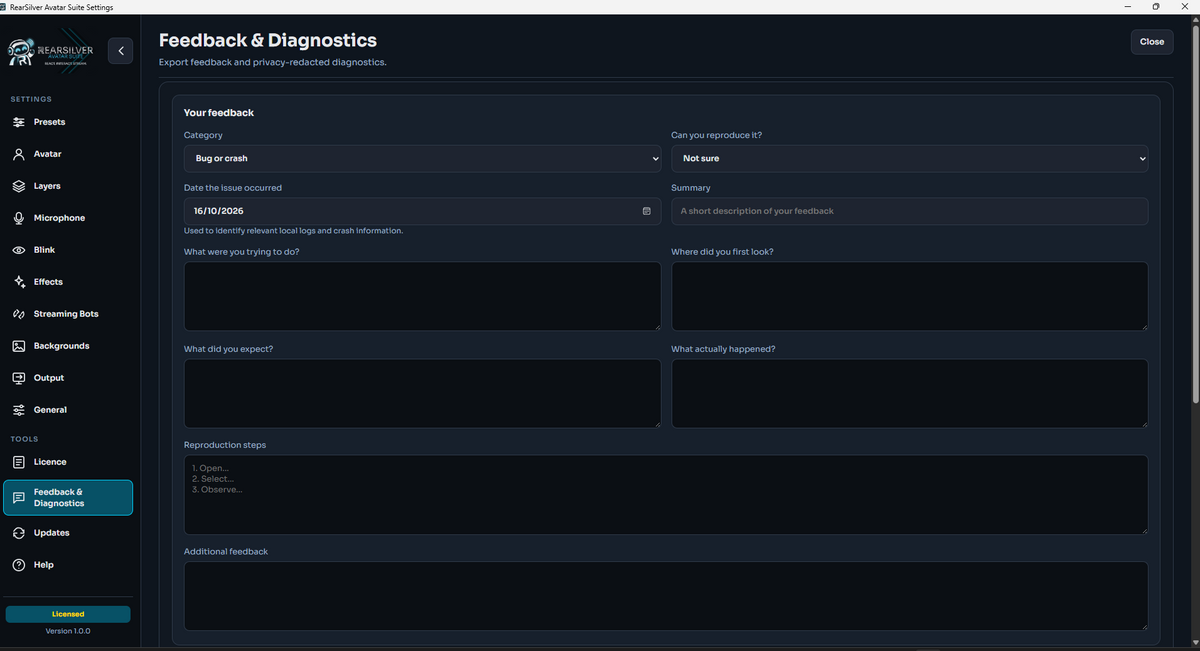This screenshot has height=651, width=1200.
Task: Expand the Category dropdown
Action: [x=422, y=158]
